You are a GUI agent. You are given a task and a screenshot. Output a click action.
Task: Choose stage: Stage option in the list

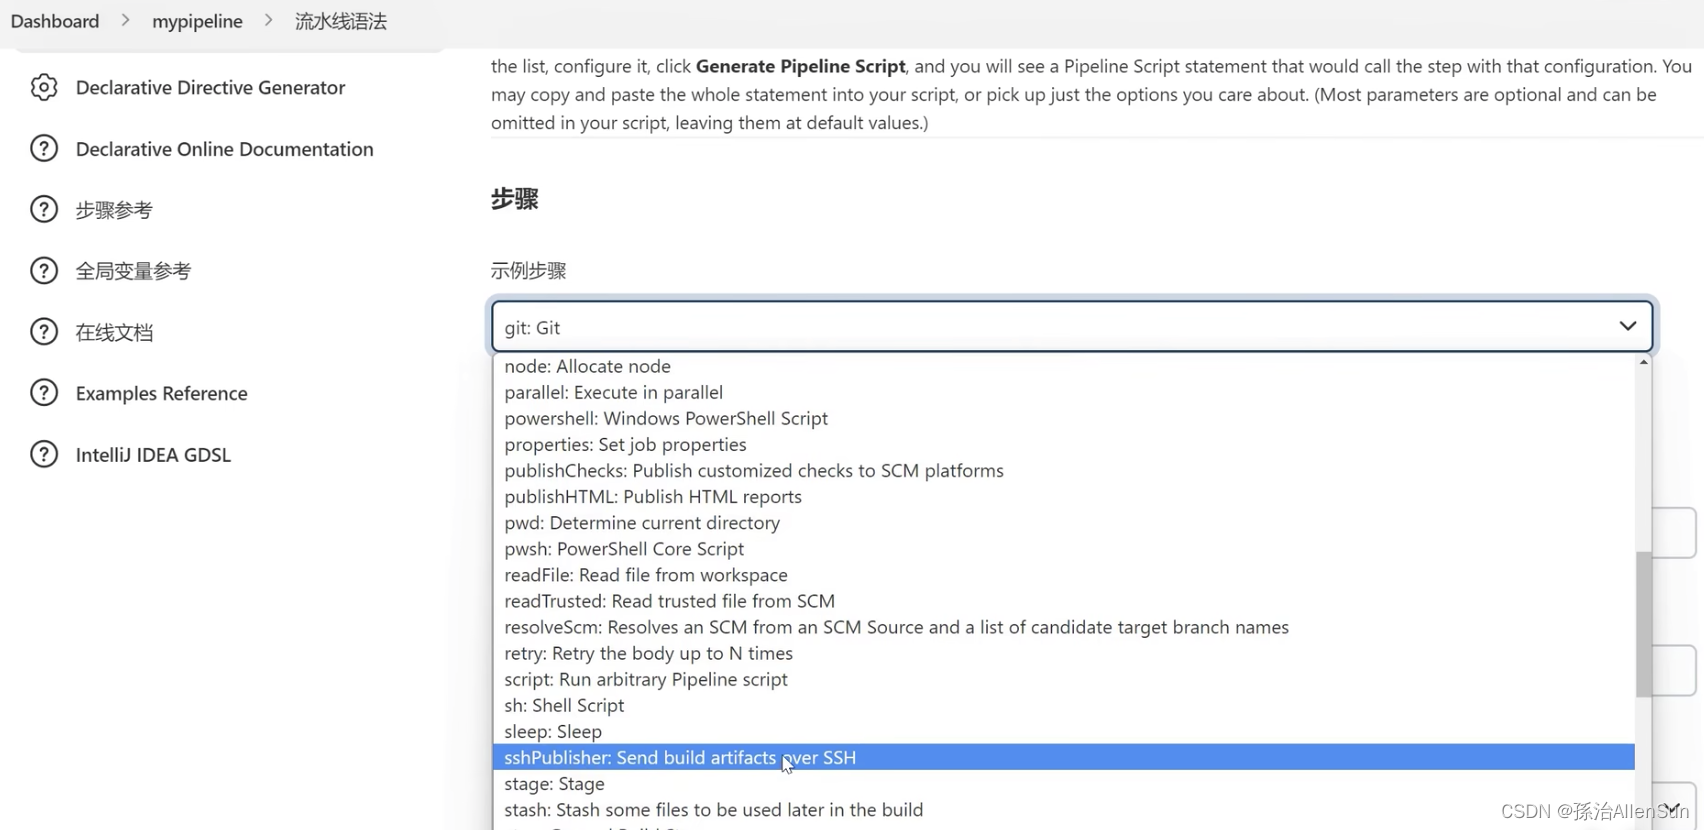[x=554, y=783]
